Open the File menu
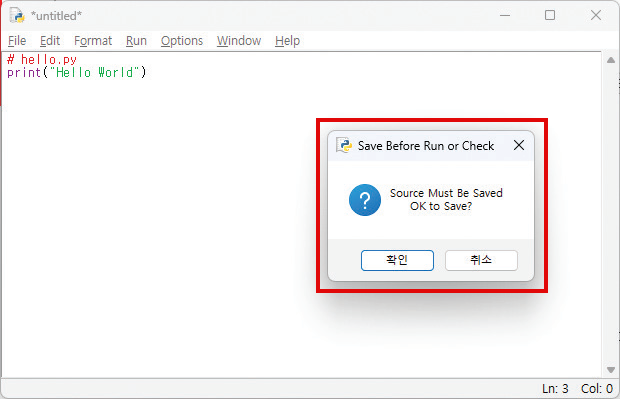Viewport: 620px width, 399px height. pos(17,41)
